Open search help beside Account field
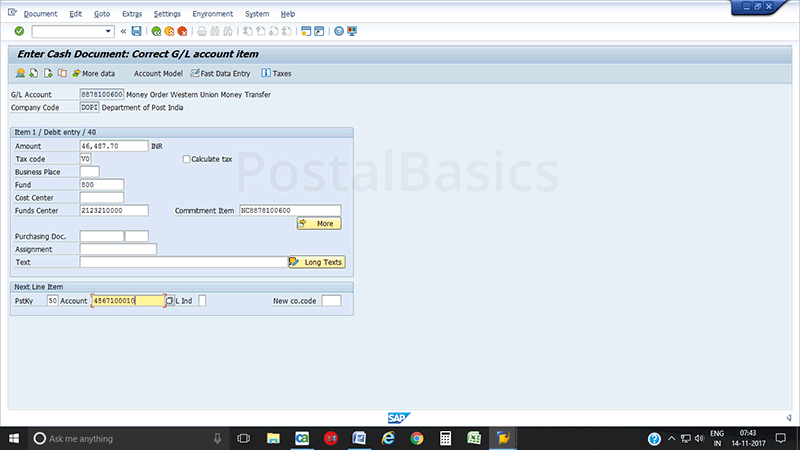The image size is (800, 450). coord(169,300)
